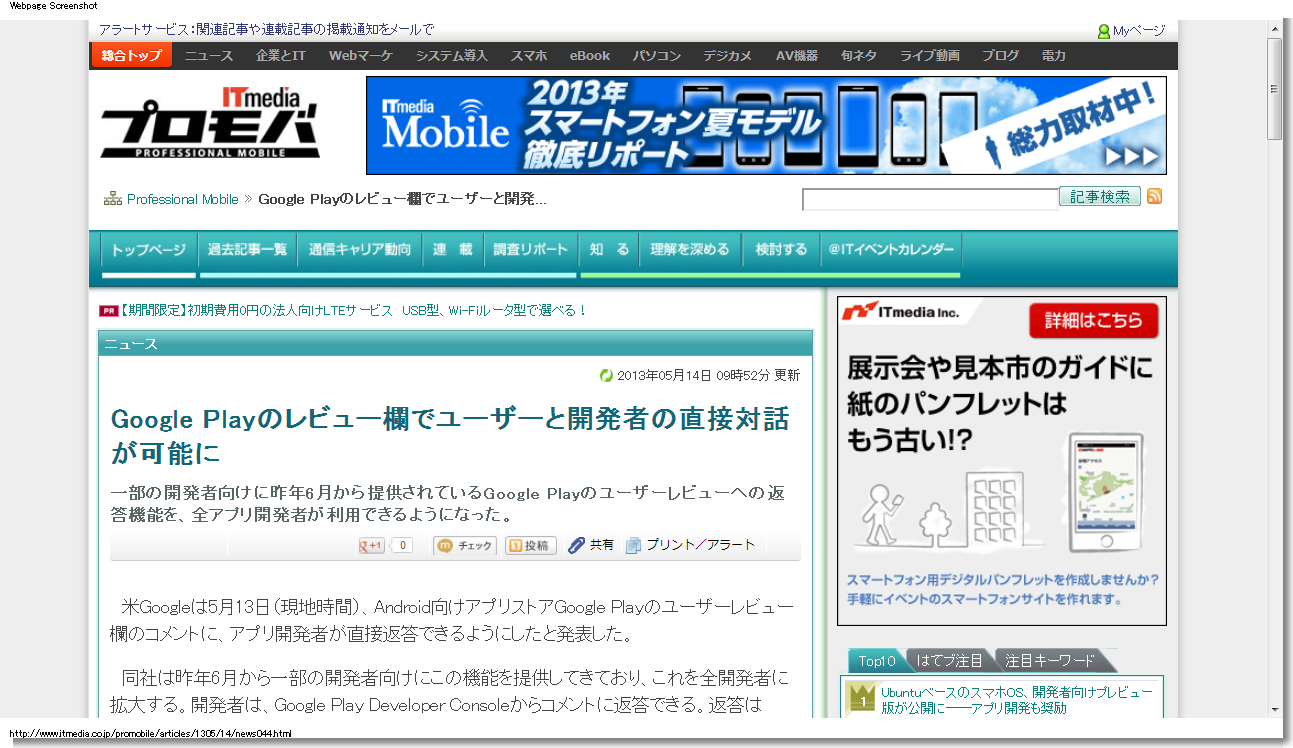
Task: Open the Professional Mobile breadcrumb link
Action: pyautogui.click(x=183, y=199)
